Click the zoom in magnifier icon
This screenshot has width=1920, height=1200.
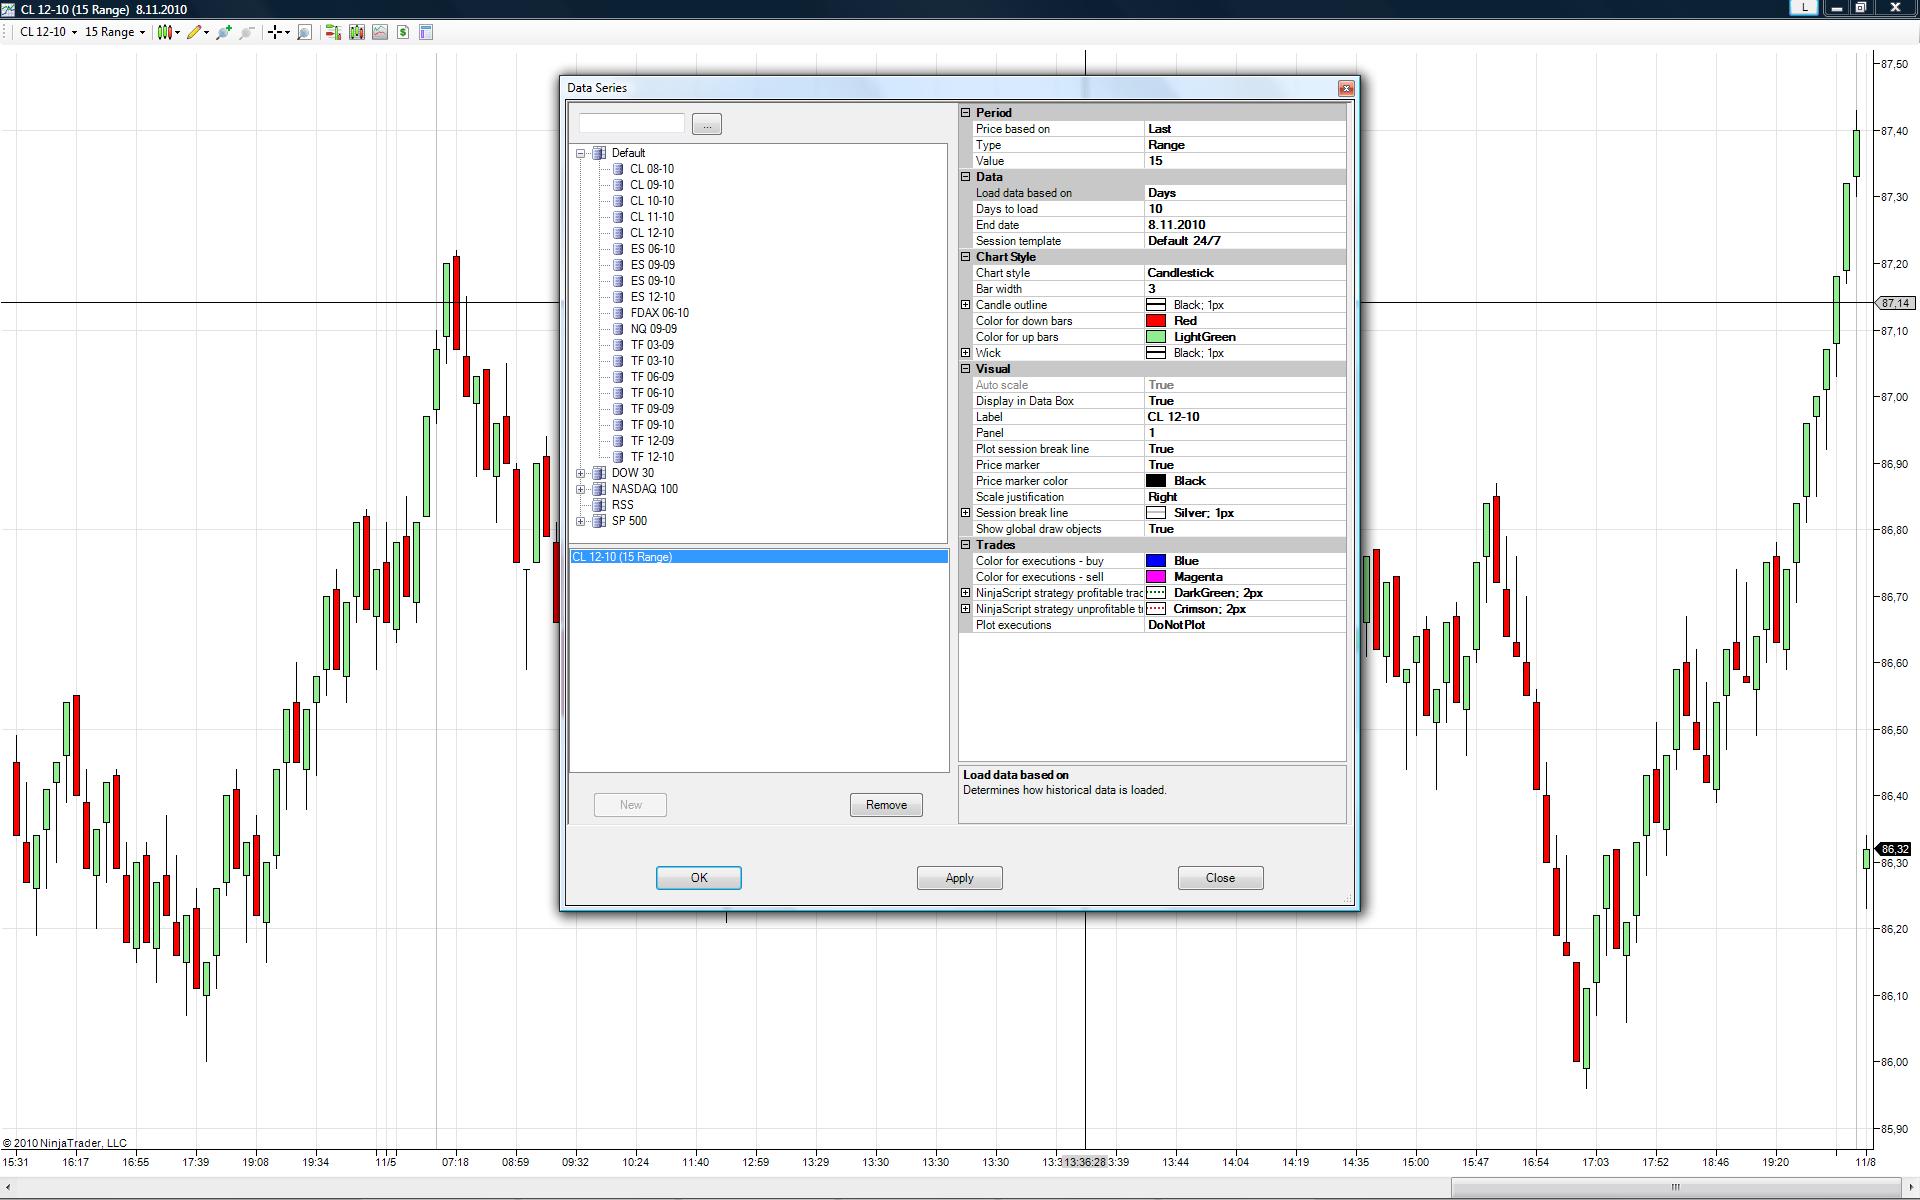[x=223, y=32]
